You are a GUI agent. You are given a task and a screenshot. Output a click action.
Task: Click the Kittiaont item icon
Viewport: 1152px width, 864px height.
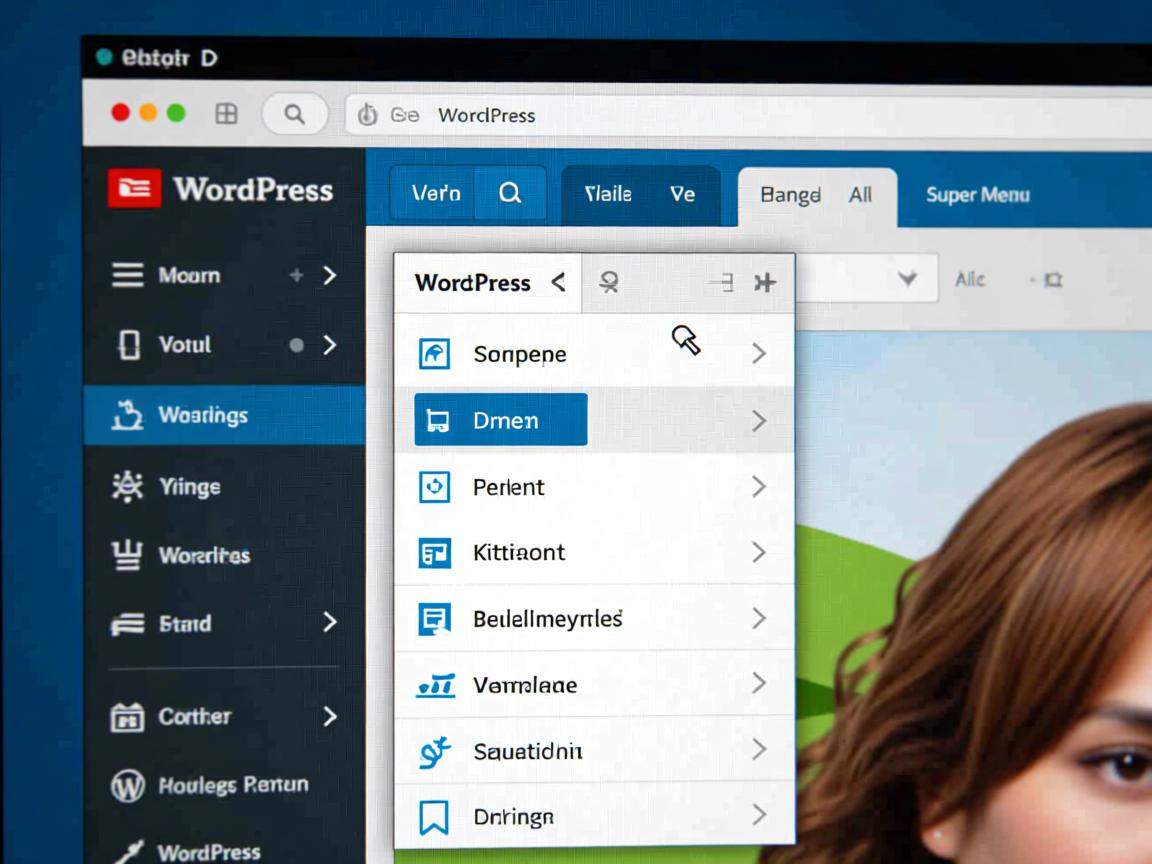coord(433,552)
